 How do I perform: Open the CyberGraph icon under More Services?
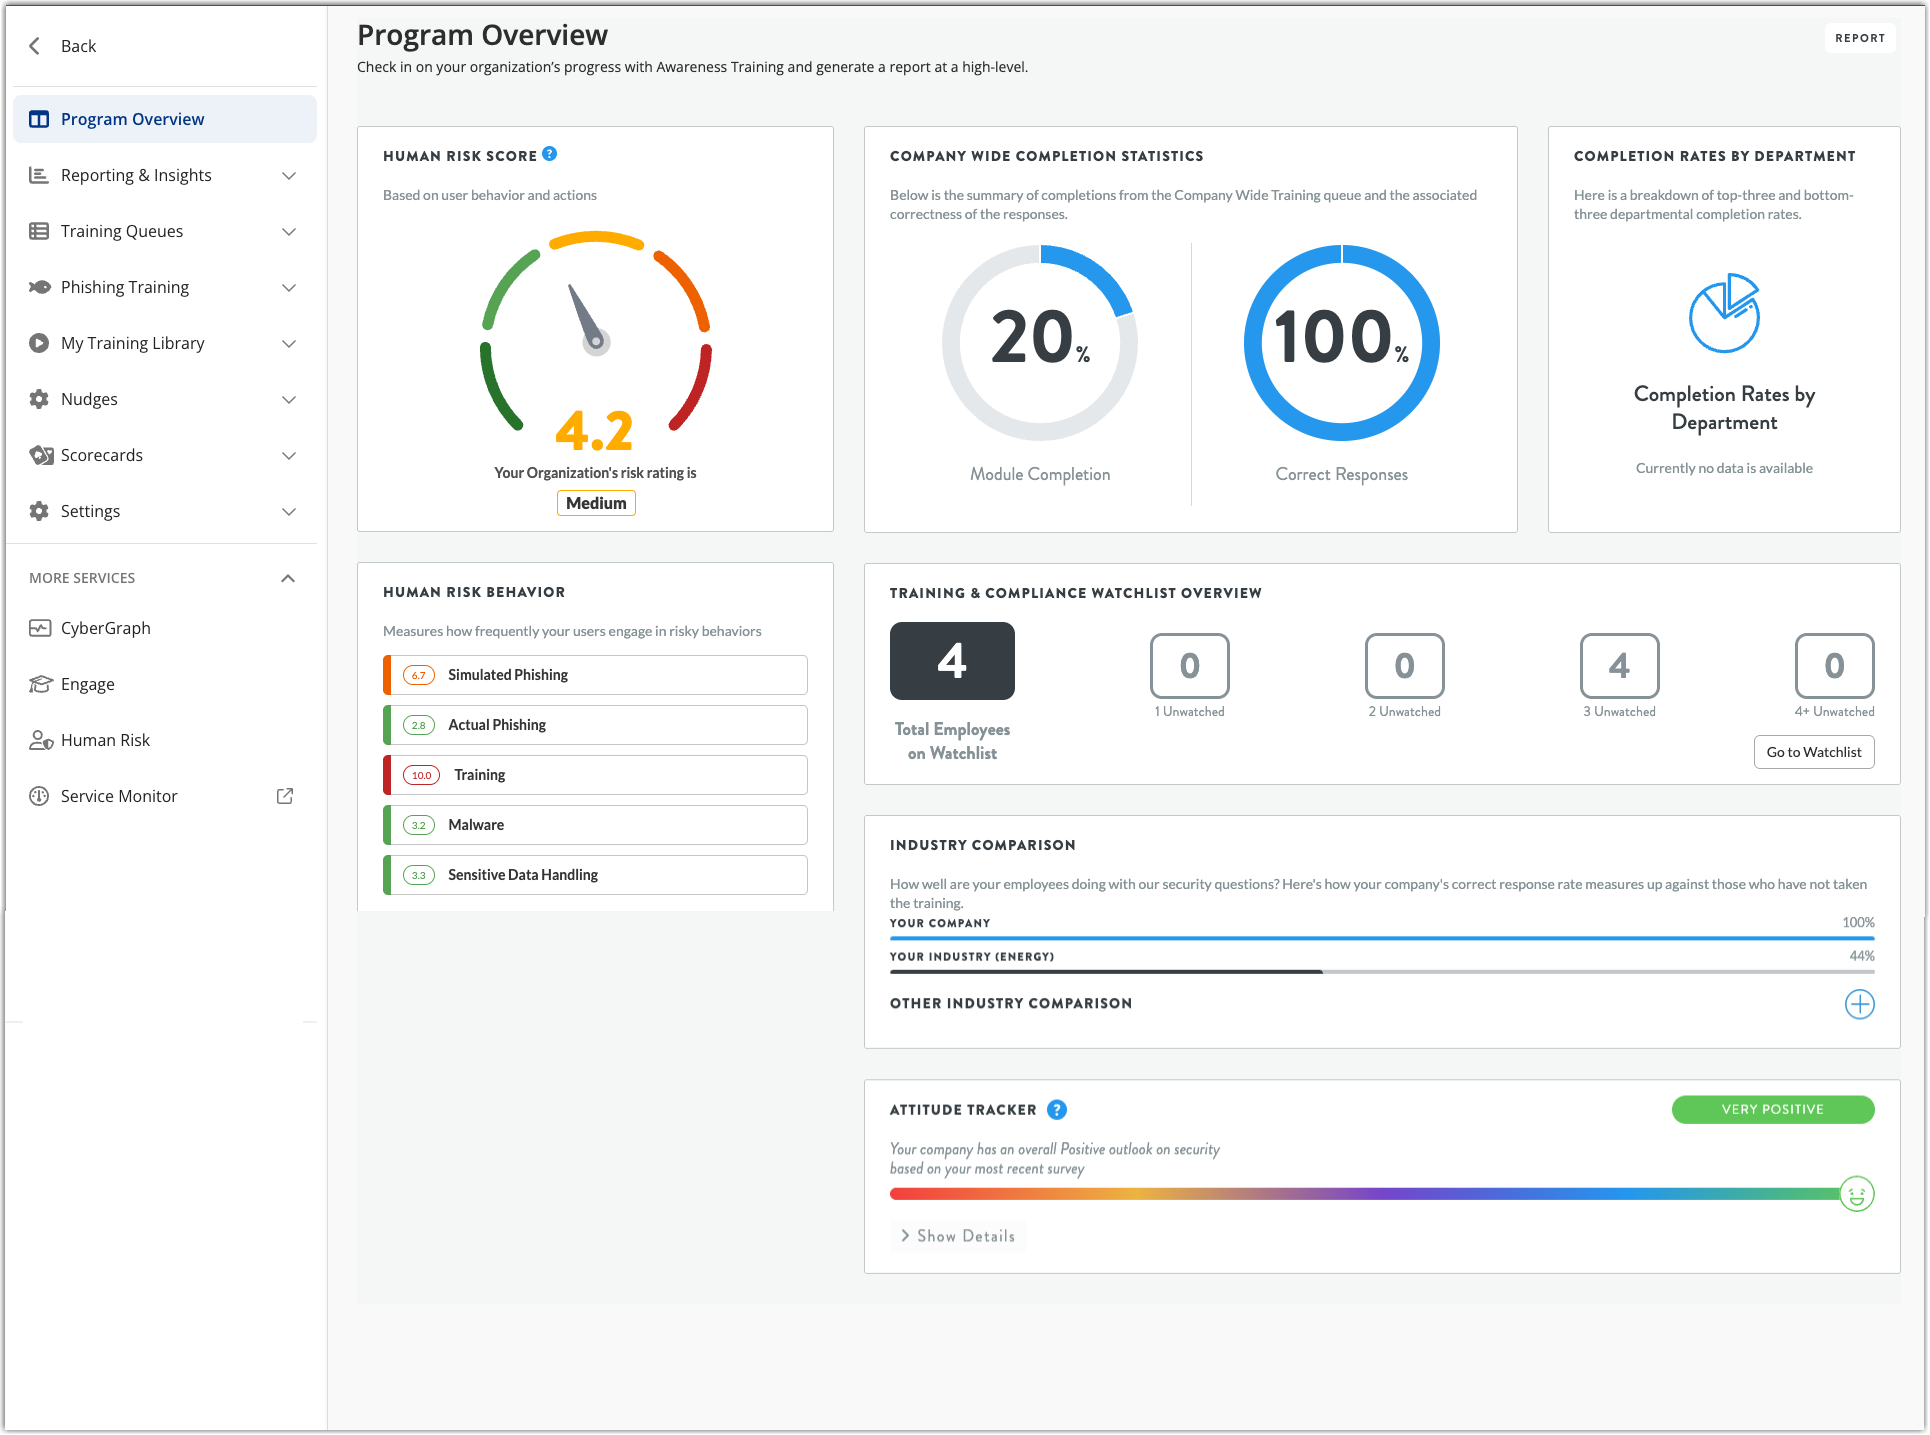click(x=40, y=627)
